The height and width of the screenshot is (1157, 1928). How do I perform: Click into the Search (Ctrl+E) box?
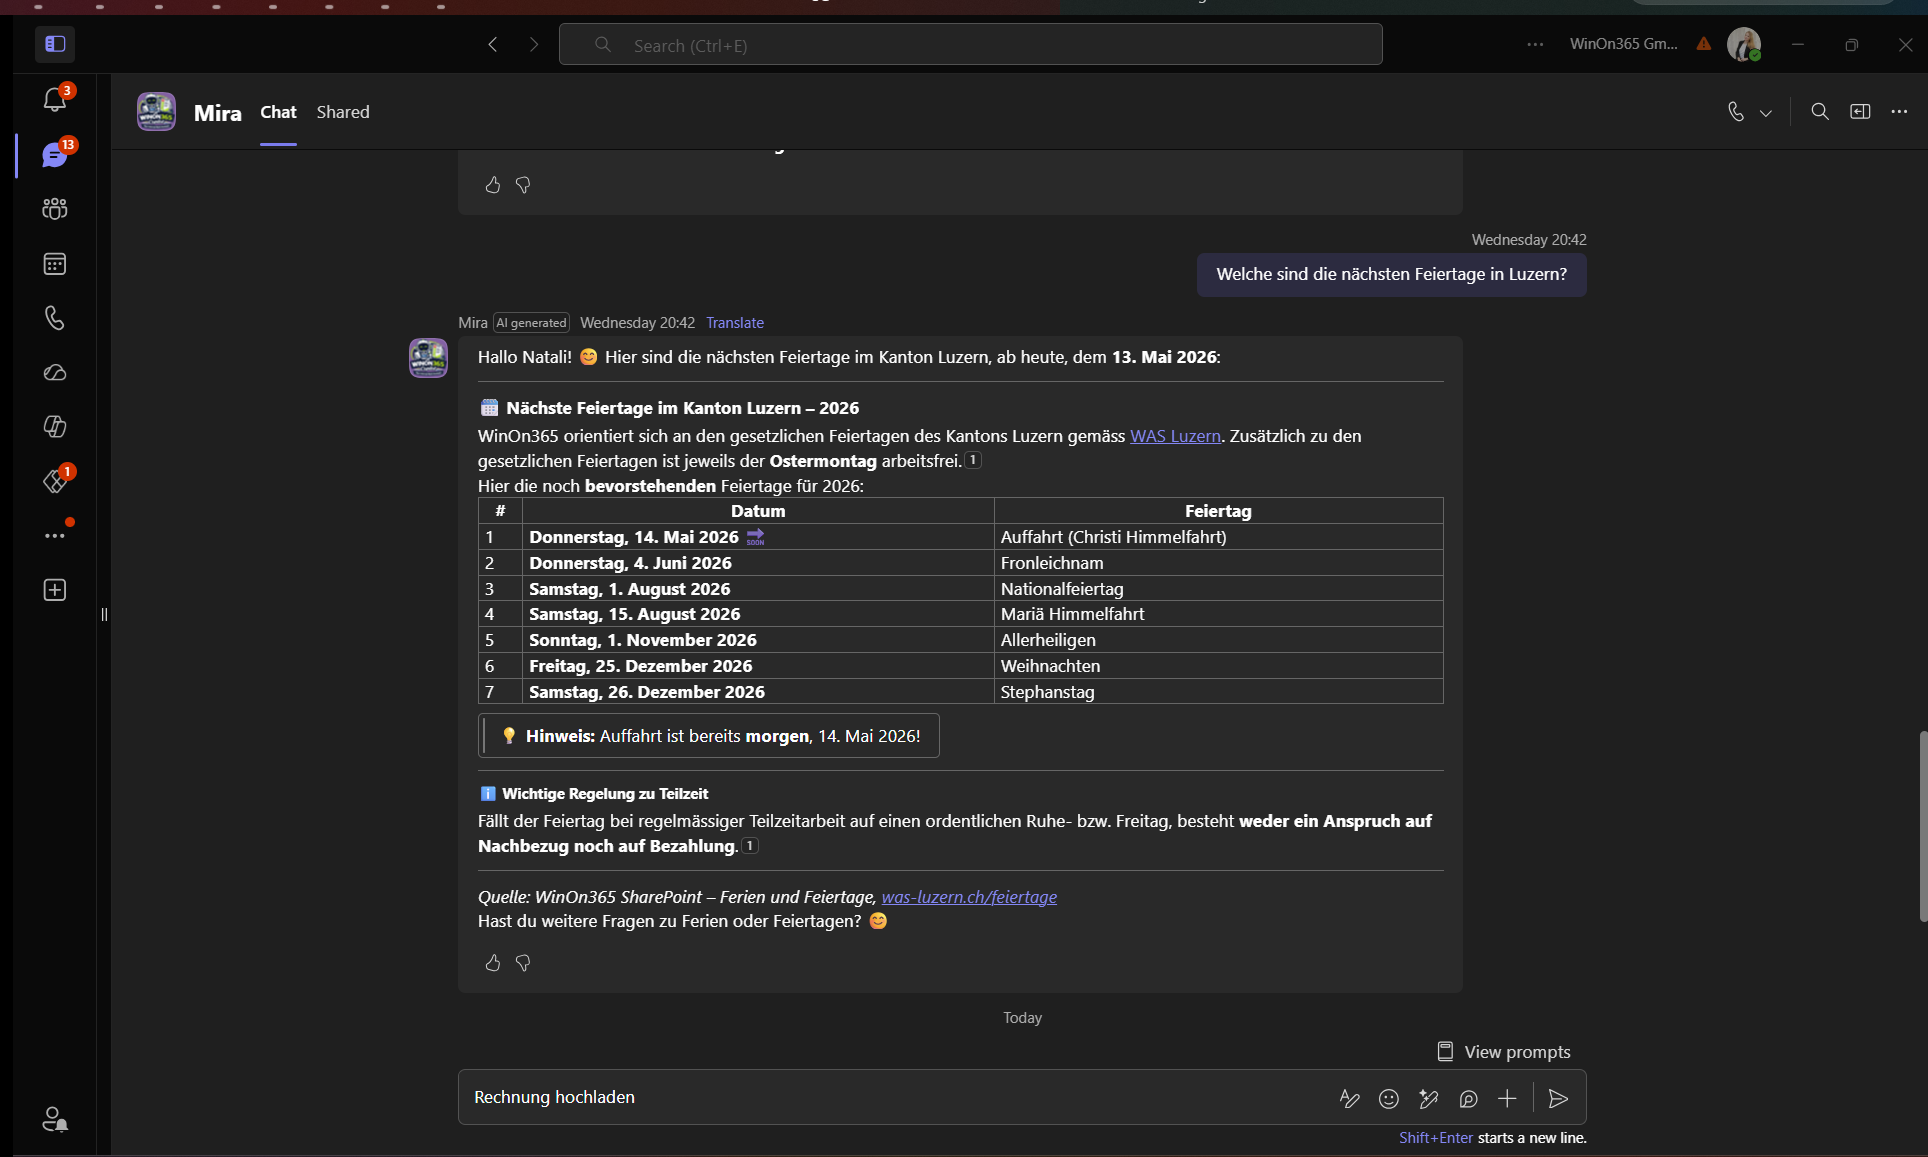coord(970,45)
